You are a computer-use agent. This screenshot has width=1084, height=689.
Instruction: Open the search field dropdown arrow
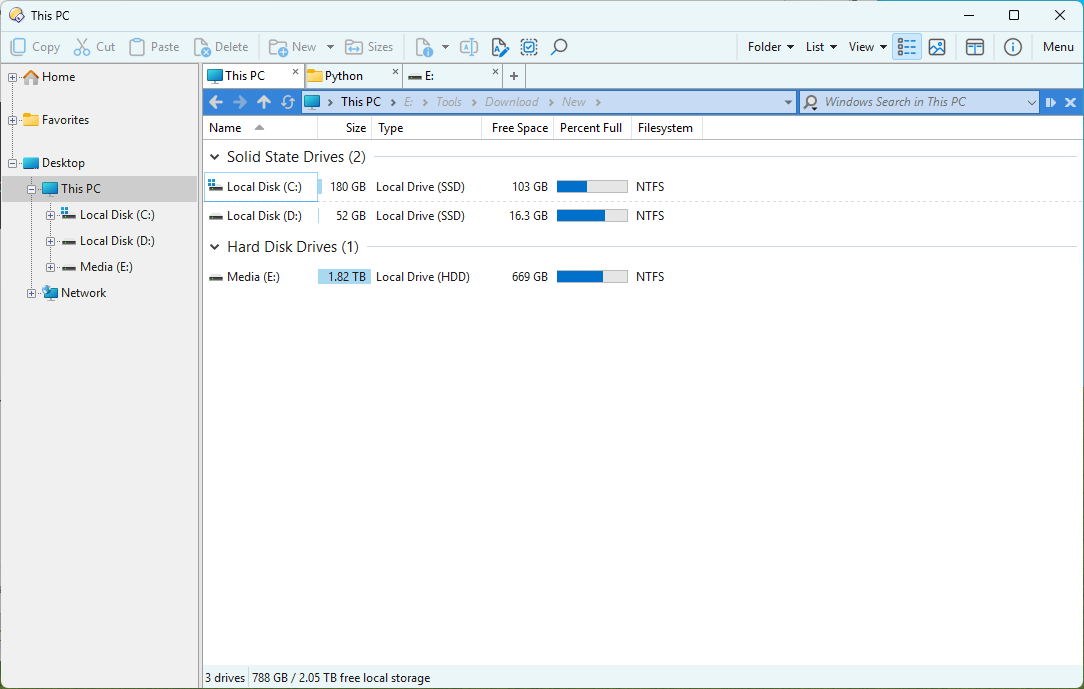click(x=1031, y=102)
